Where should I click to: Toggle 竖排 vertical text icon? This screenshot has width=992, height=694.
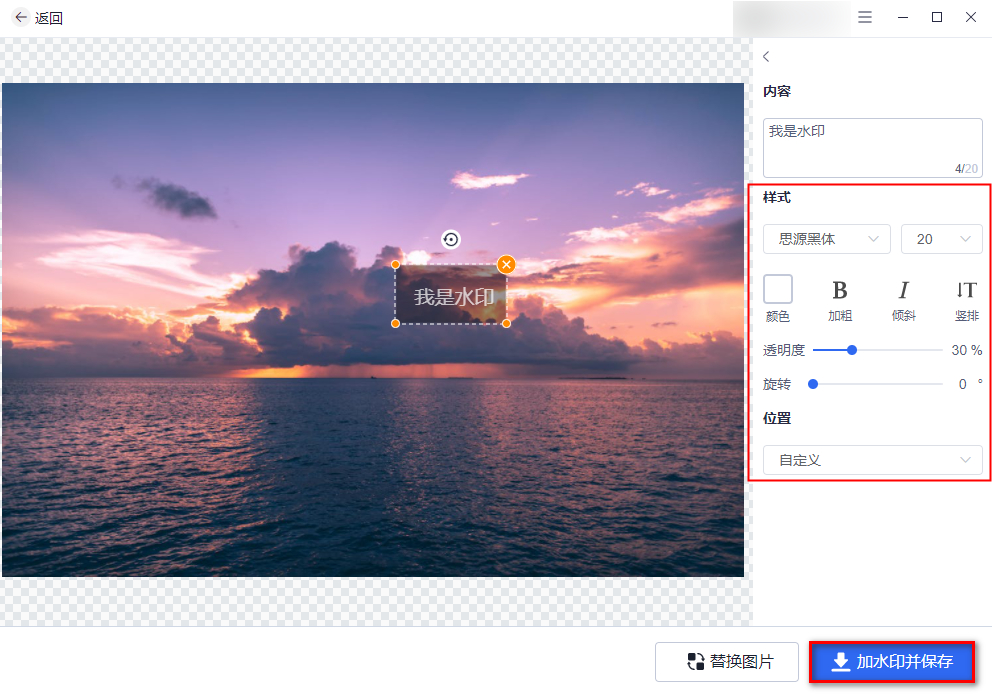pos(966,290)
